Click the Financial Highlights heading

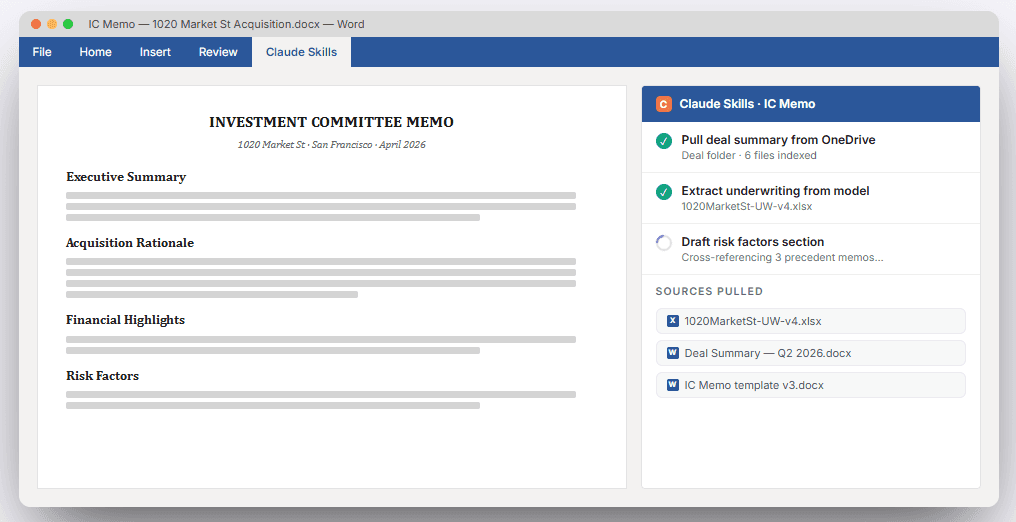click(125, 320)
